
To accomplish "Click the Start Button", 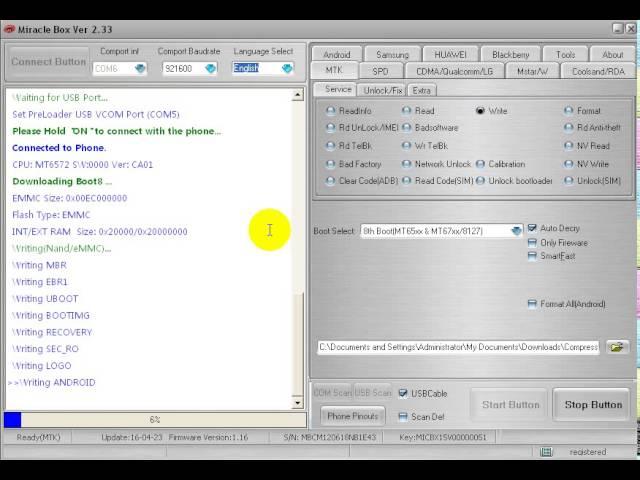I will [511, 404].
